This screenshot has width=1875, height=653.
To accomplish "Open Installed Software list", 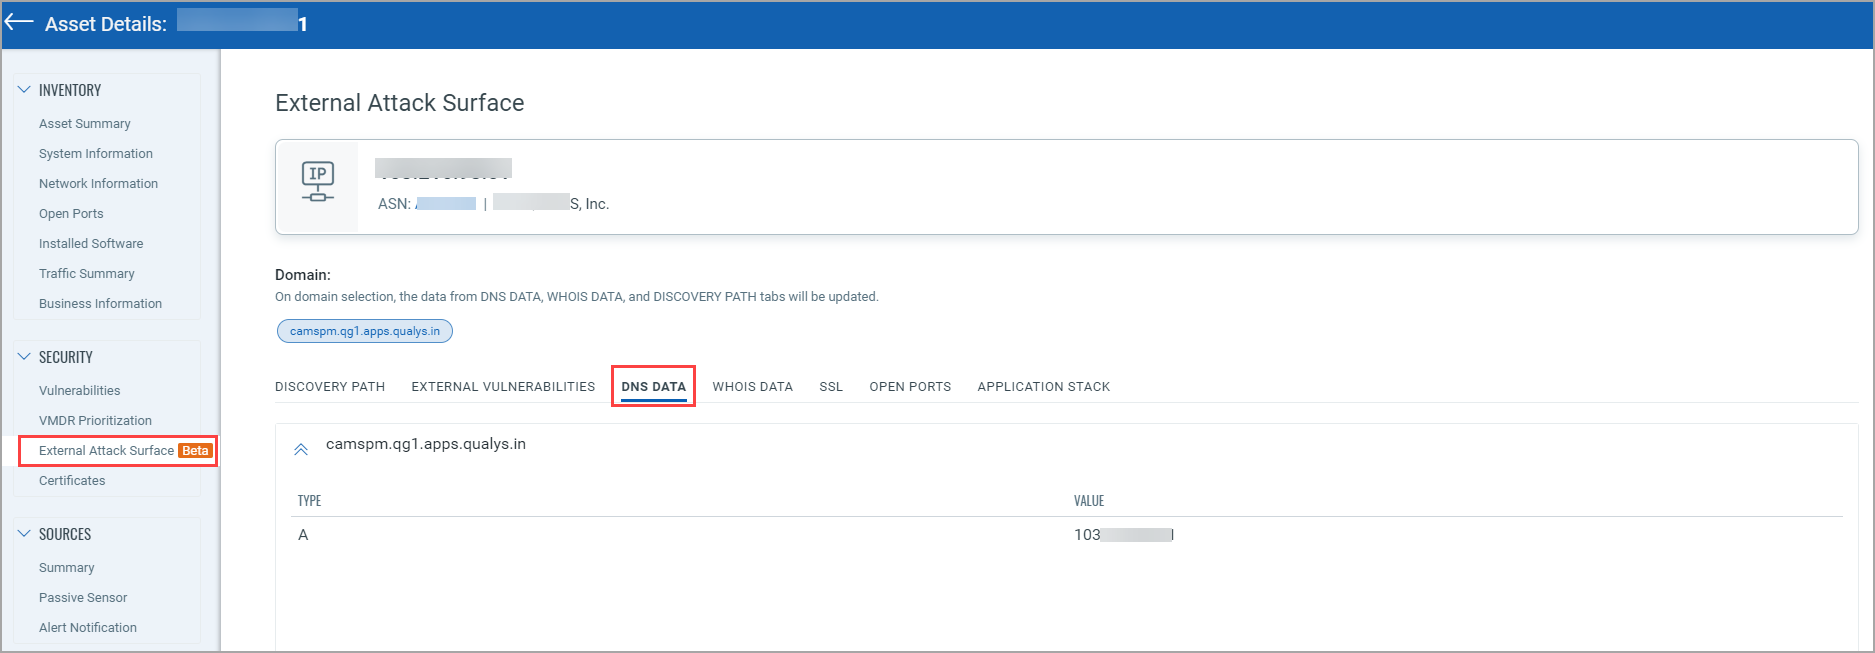I will pos(91,244).
